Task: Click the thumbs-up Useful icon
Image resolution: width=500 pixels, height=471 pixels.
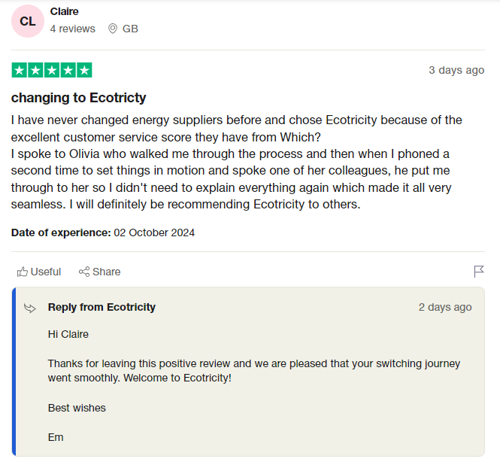Action: point(22,272)
